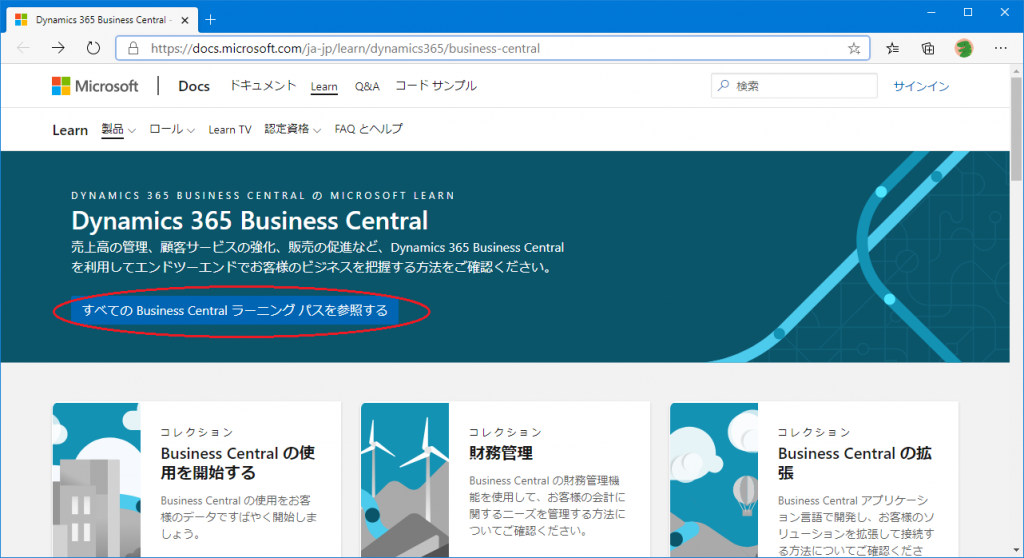This screenshot has height=558, width=1024.
Task: Expand the 認定資格 dropdown
Action: point(293,129)
